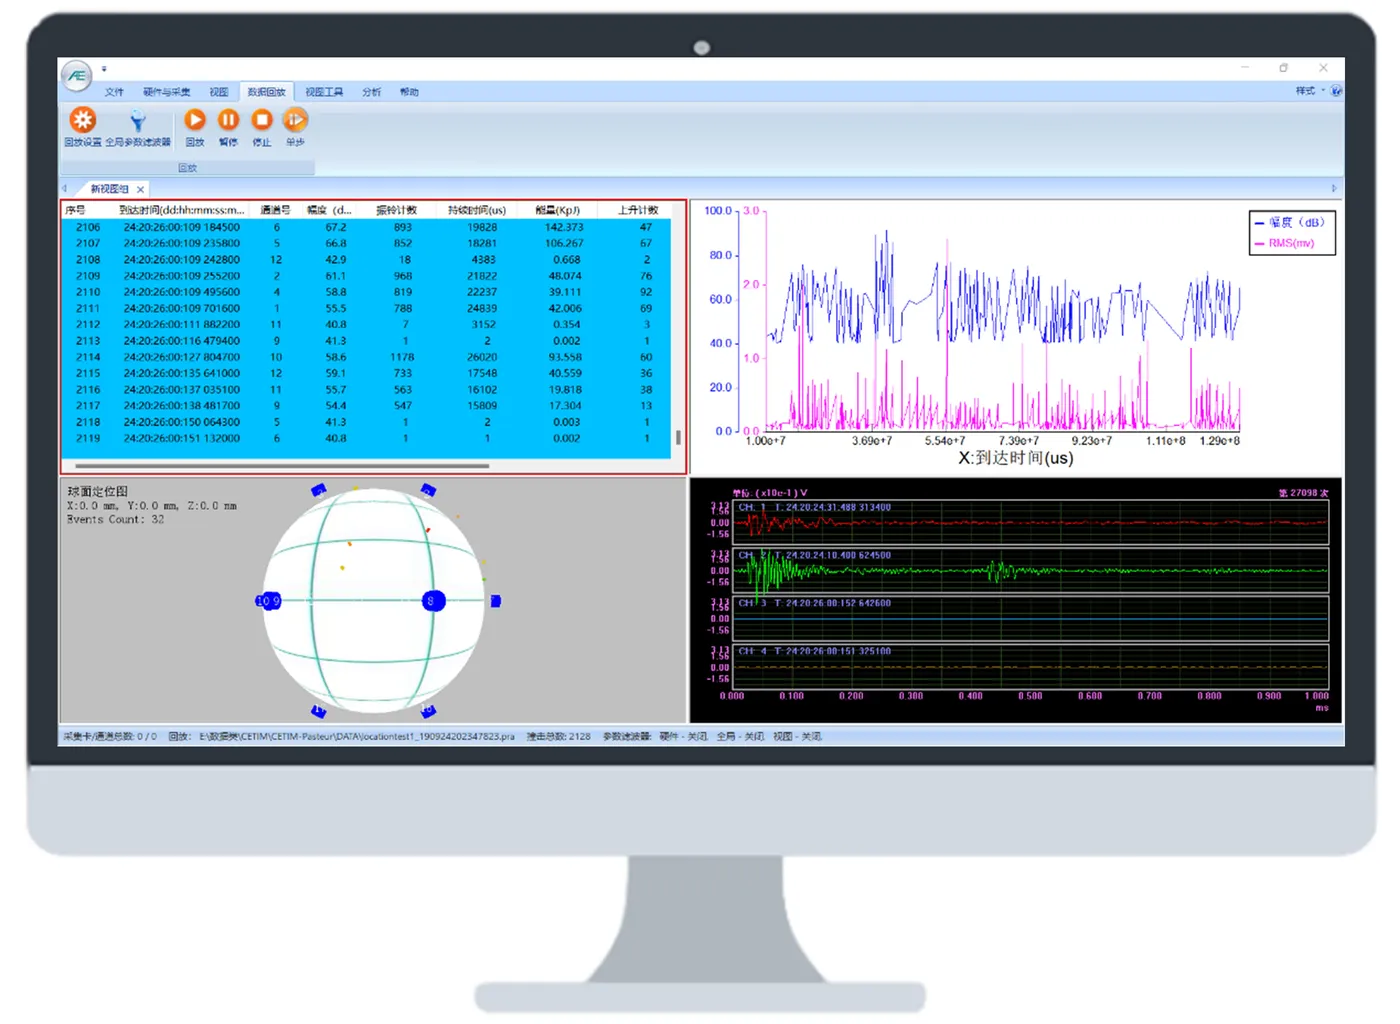Click the energy value 142.373 cell
Screen dimensions: 1400x1024
coord(564,227)
